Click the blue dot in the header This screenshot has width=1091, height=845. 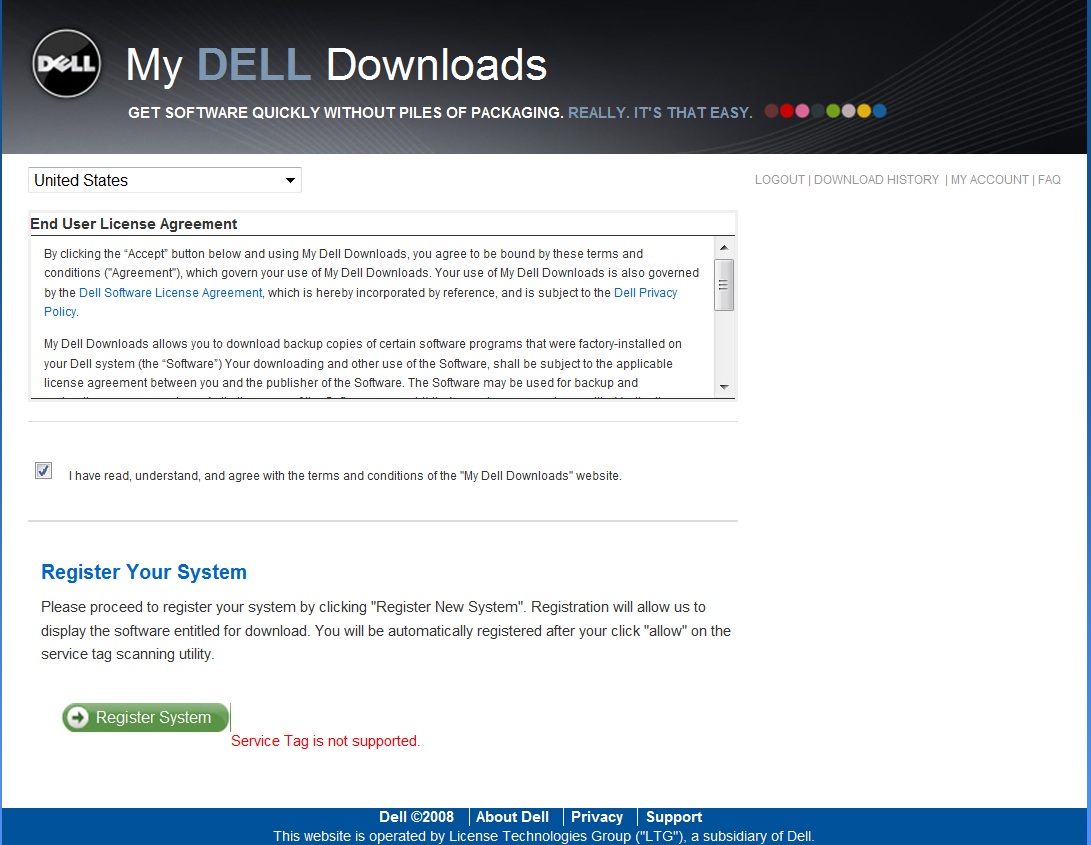click(x=879, y=111)
